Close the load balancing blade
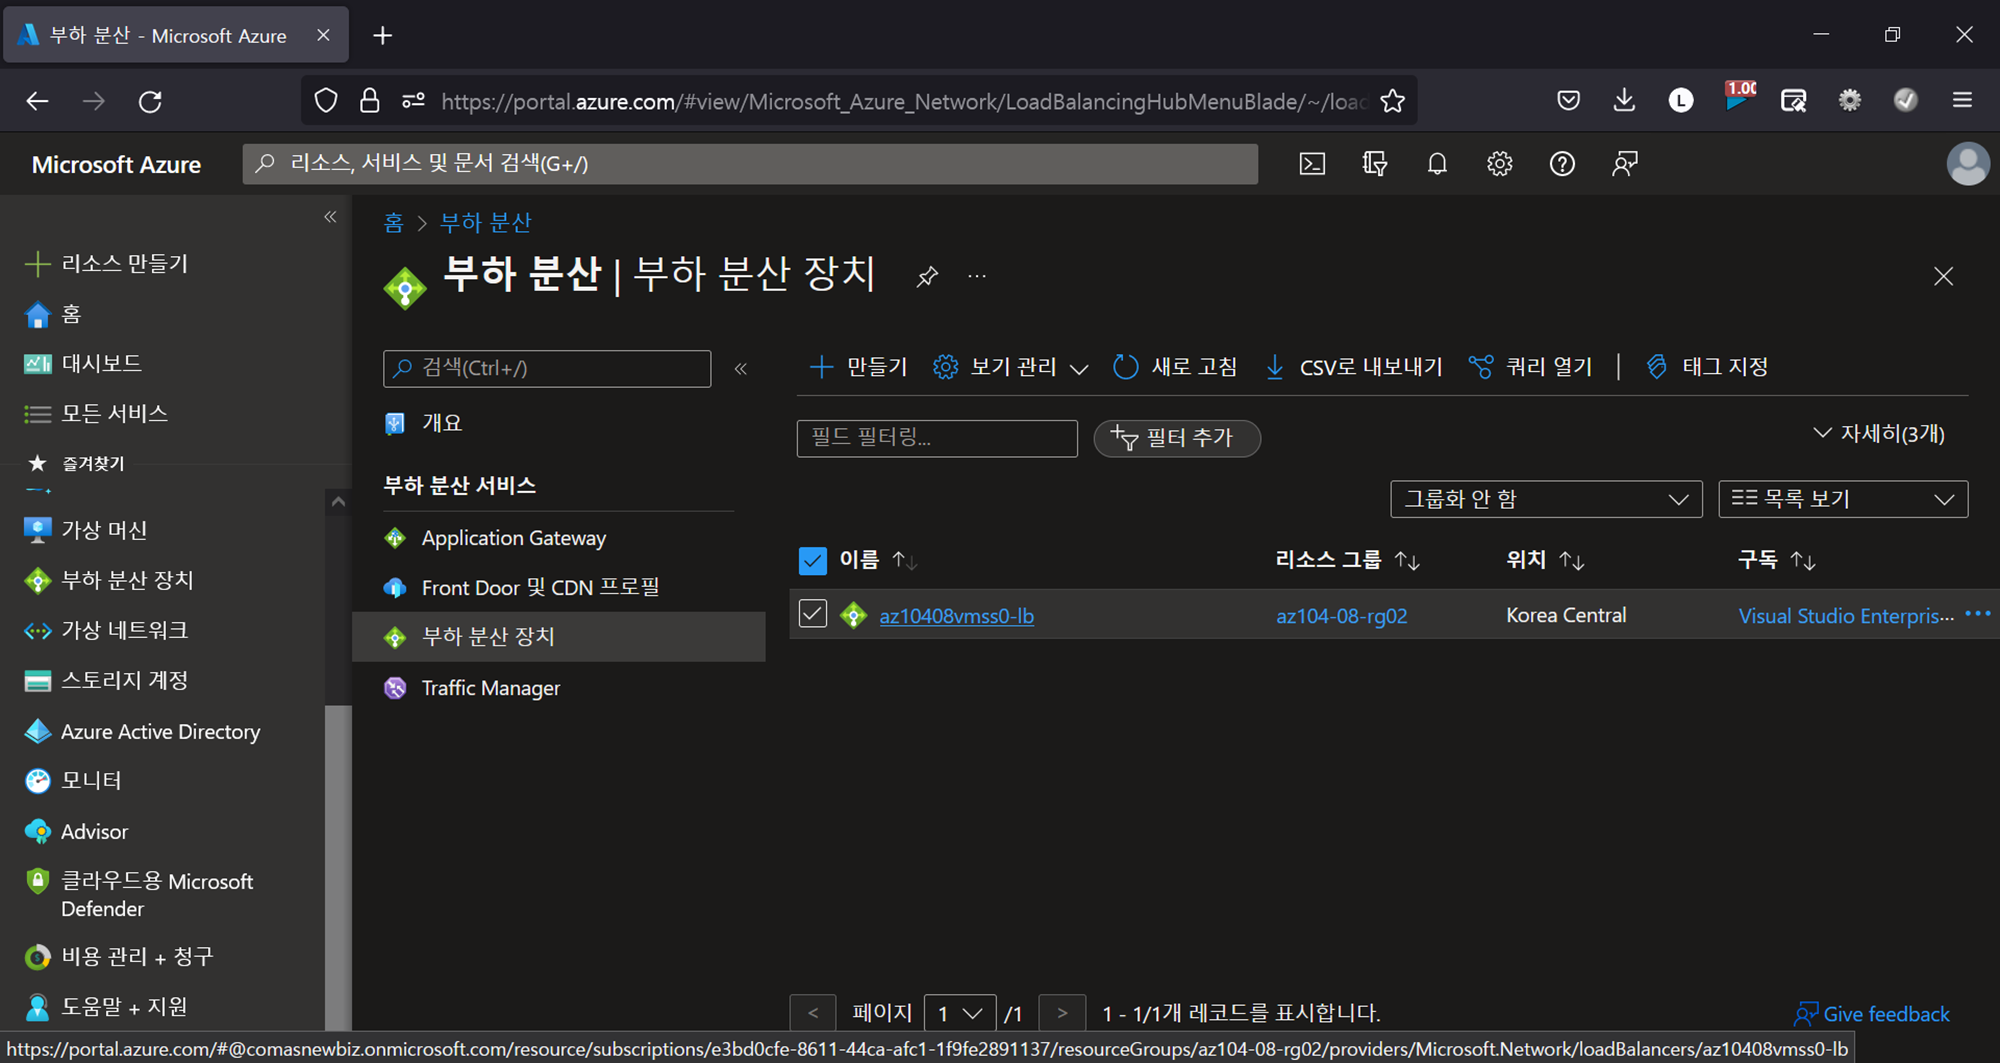This screenshot has height=1063, width=2000. click(x=1943, y=277)
